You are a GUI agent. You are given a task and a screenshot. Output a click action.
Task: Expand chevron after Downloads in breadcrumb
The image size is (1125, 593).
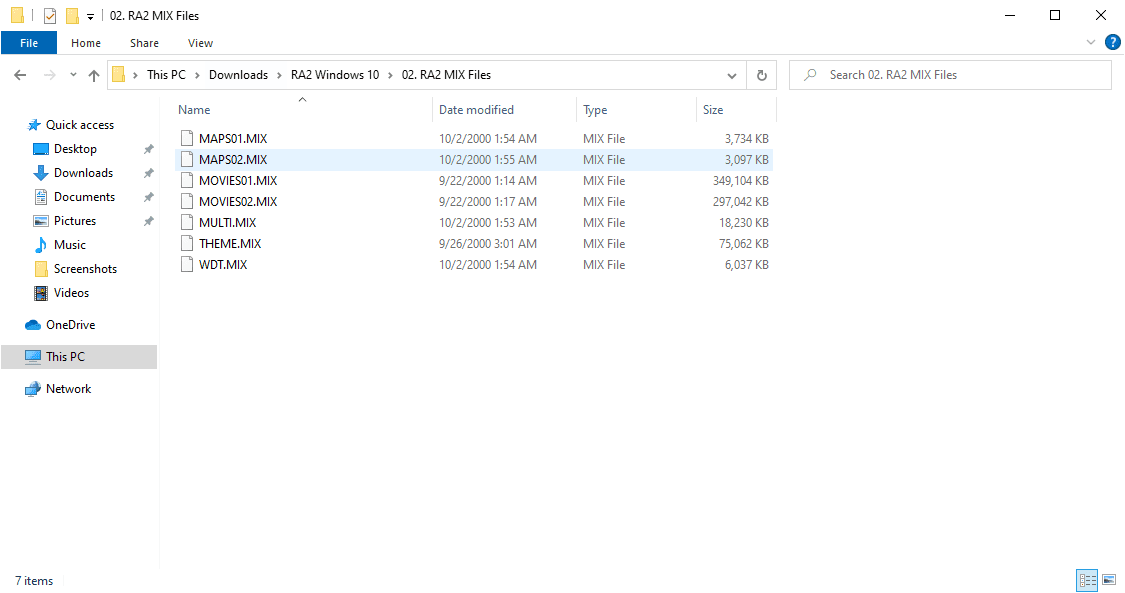tap(280, 75)
